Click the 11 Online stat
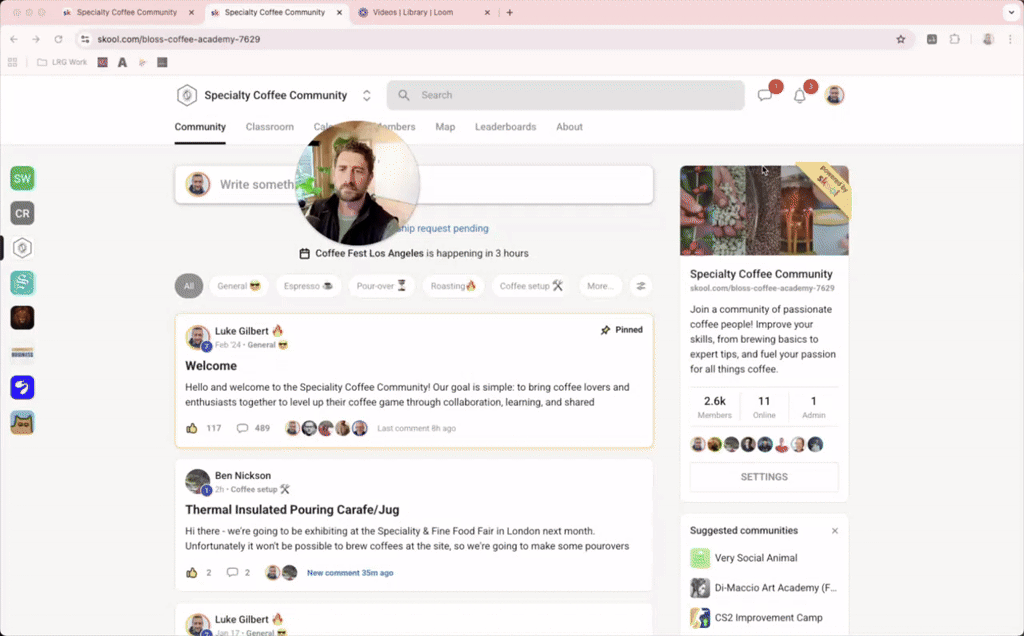This screenshot has width=1024, height=636. (764, 407)
